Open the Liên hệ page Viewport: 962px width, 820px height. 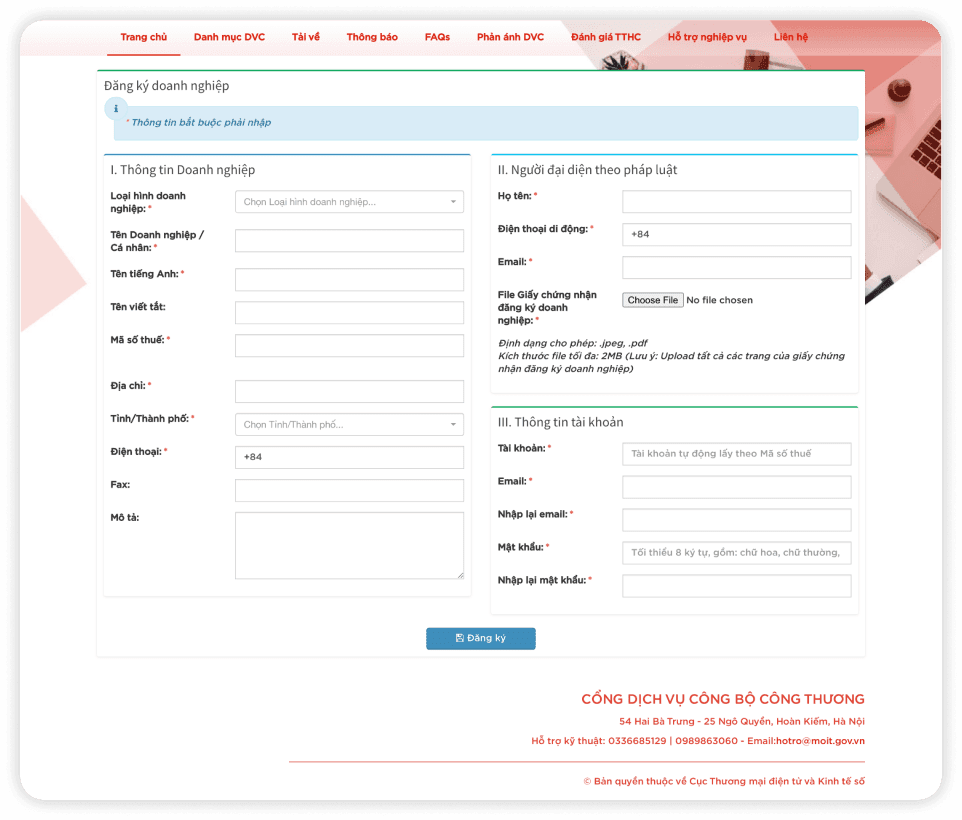click(x=791, y=36)
